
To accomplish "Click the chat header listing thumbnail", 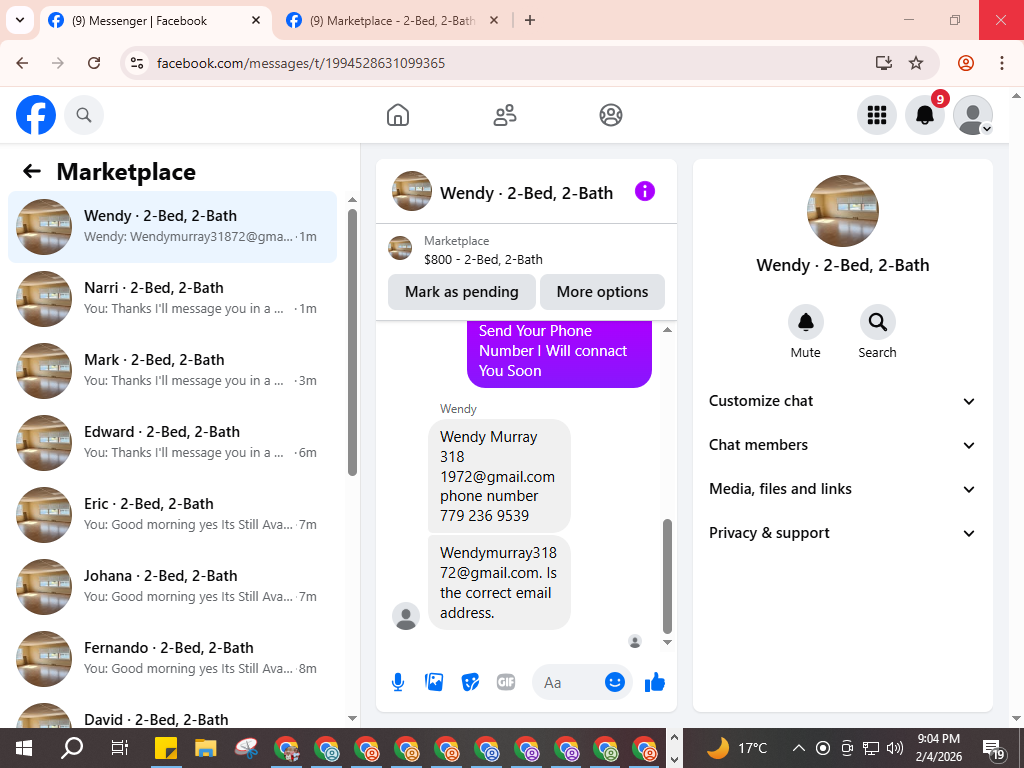I will tap(411, 191).
